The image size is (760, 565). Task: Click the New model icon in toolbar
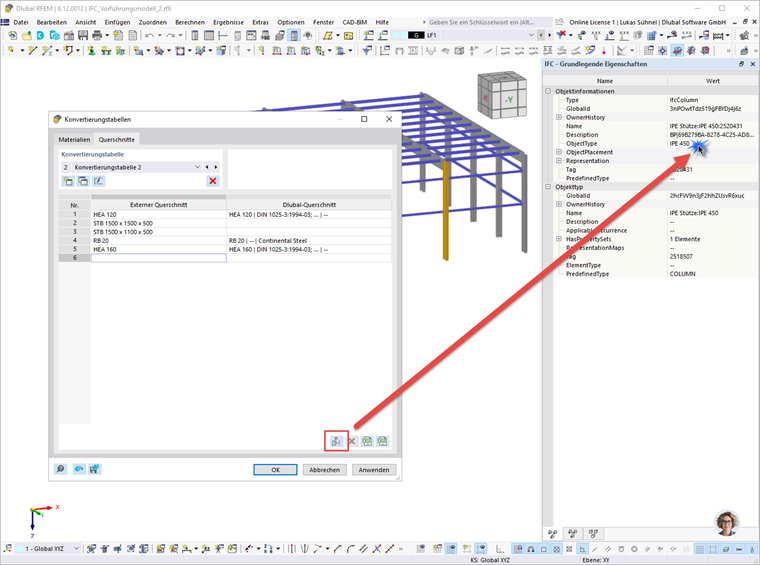click(12, 35)
